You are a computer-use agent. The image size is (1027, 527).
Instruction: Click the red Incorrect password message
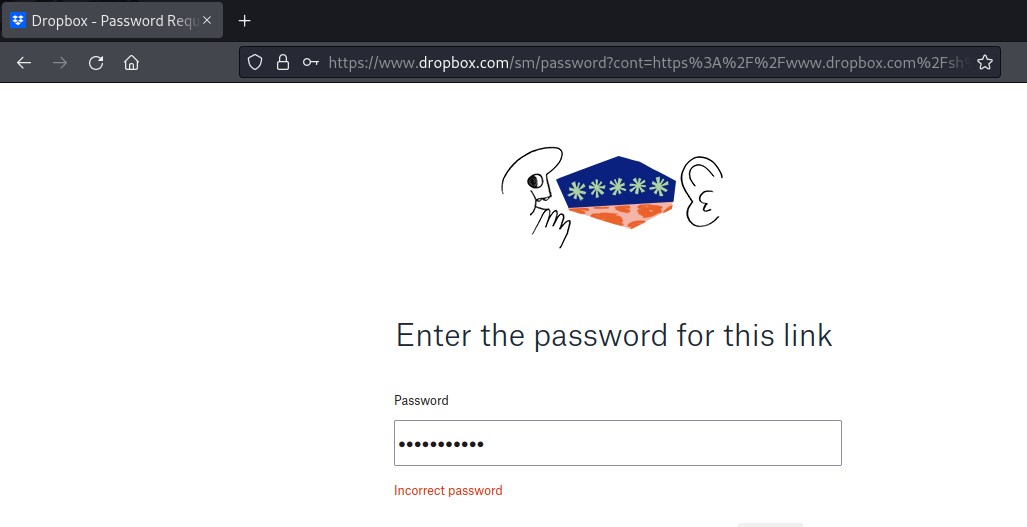[x=448, y=490]
